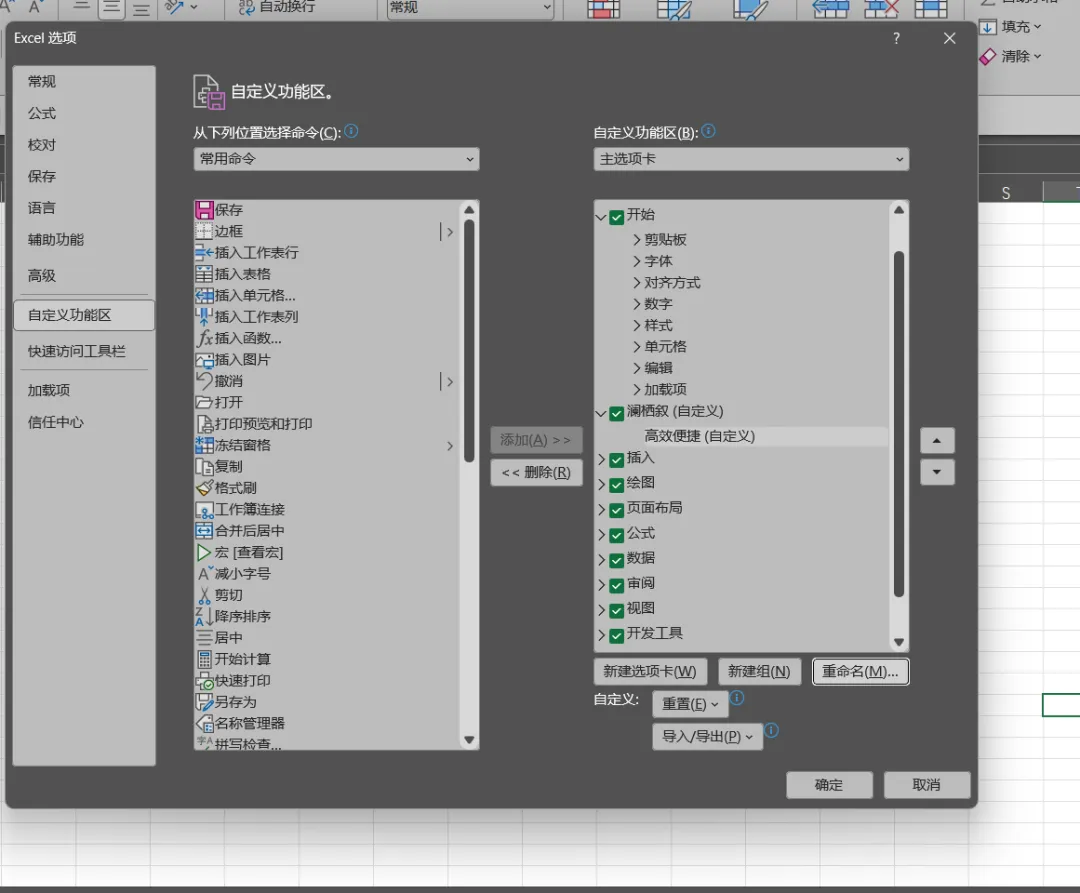Collapse the 开始 tab tree node

(601, 217)
